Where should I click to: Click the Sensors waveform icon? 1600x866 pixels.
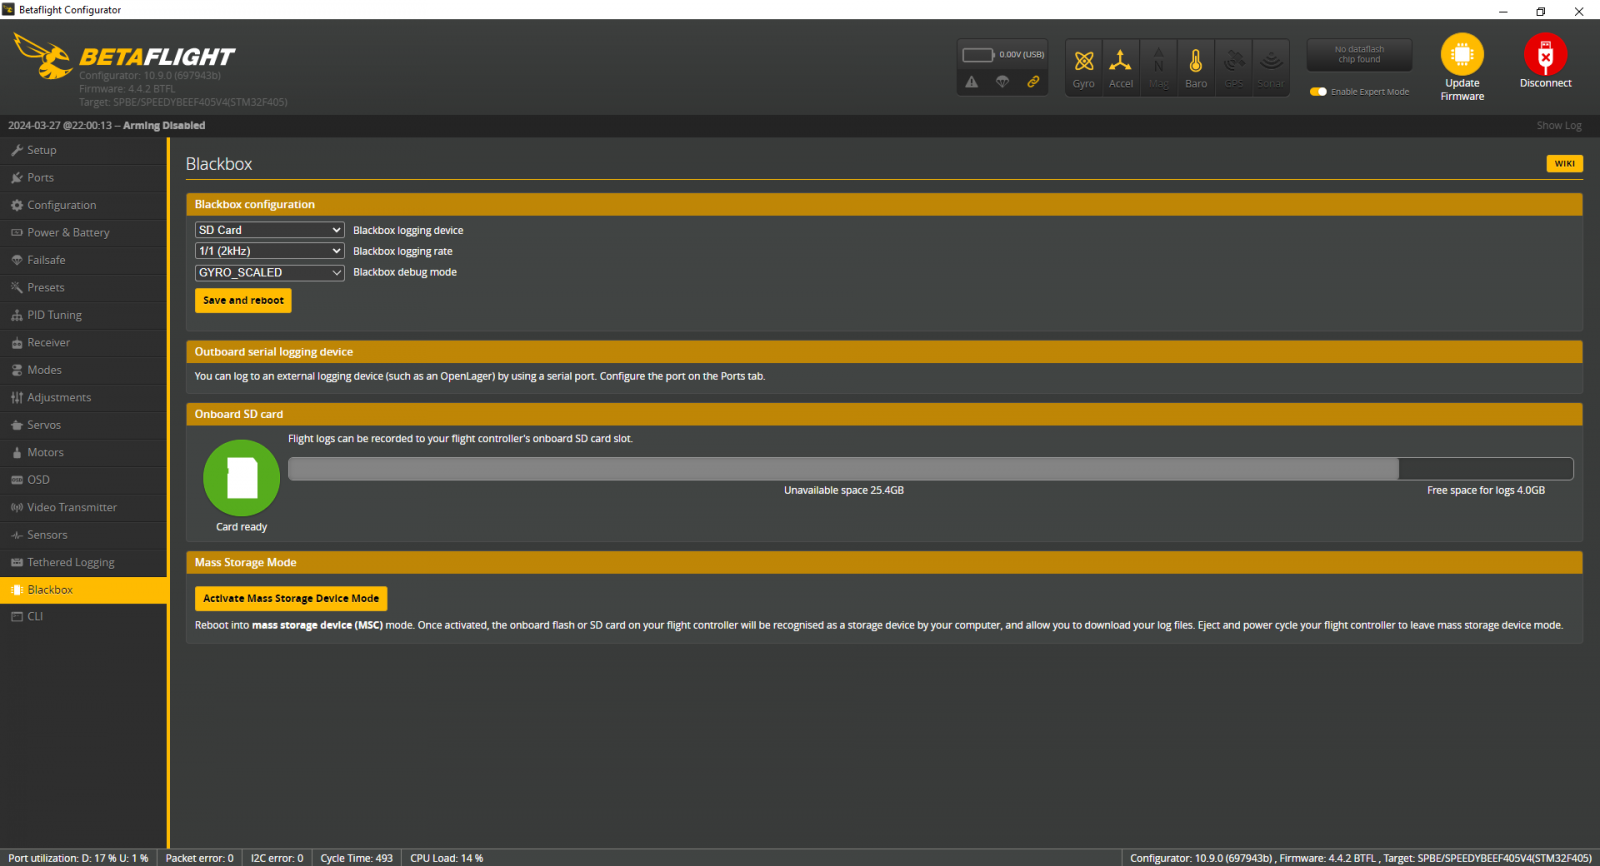pyautogui.click(x=17, y=535)
